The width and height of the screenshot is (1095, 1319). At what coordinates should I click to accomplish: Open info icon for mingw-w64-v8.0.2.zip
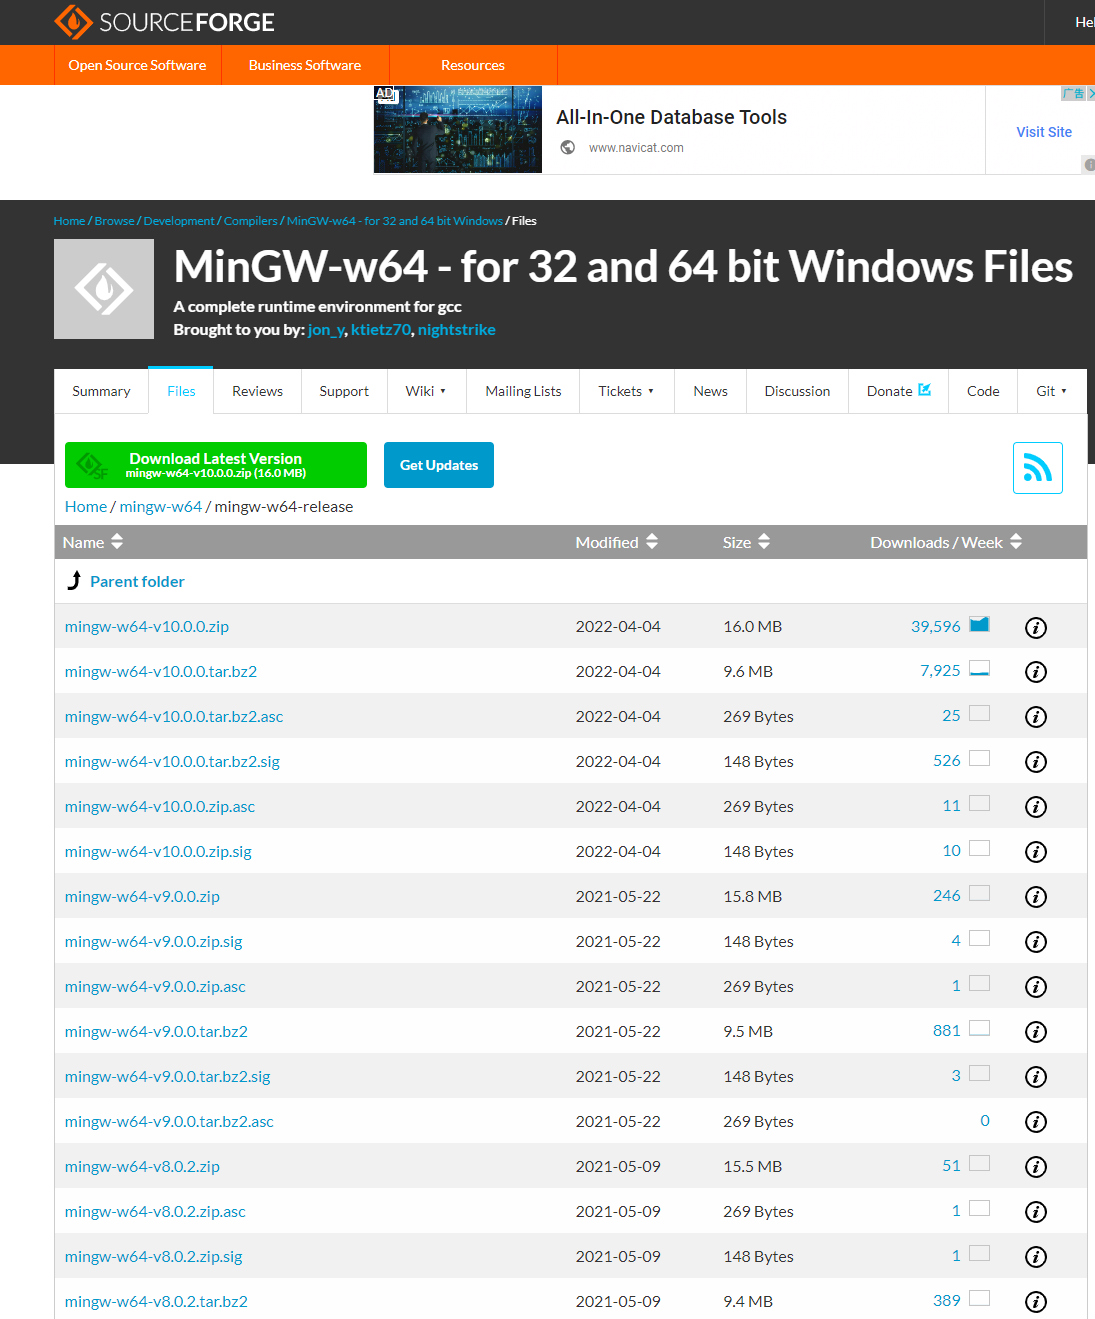point(1036,1167)
